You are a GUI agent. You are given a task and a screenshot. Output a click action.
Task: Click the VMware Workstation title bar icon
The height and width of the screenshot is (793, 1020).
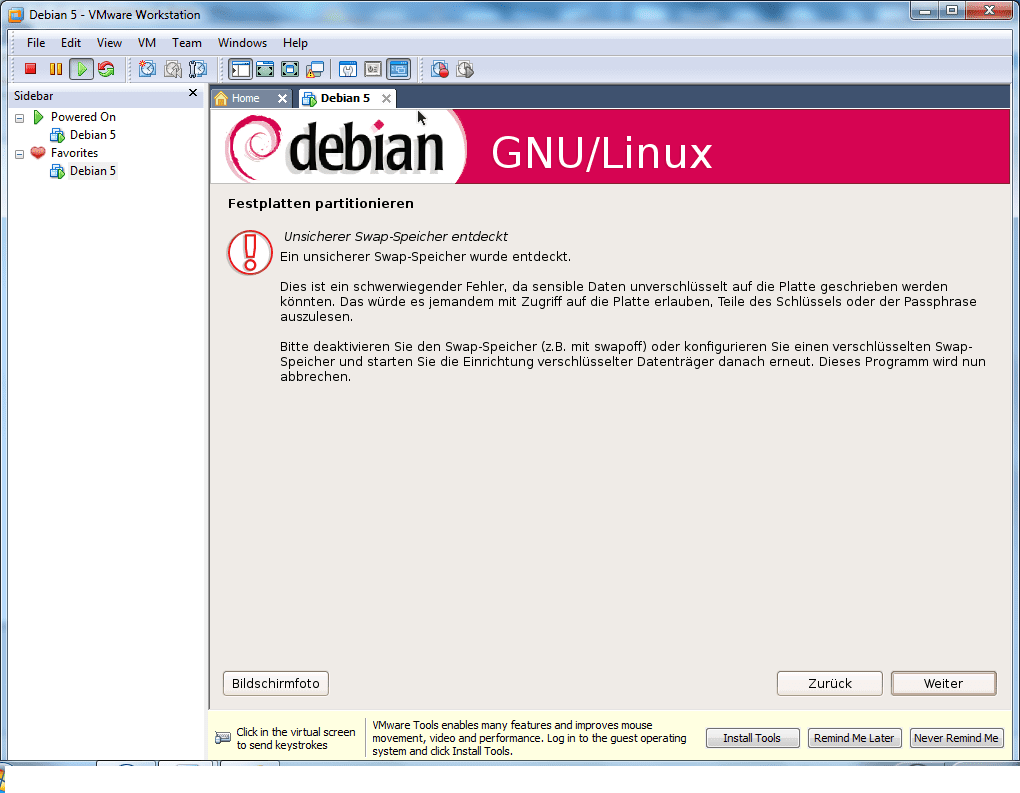point(16,14)
